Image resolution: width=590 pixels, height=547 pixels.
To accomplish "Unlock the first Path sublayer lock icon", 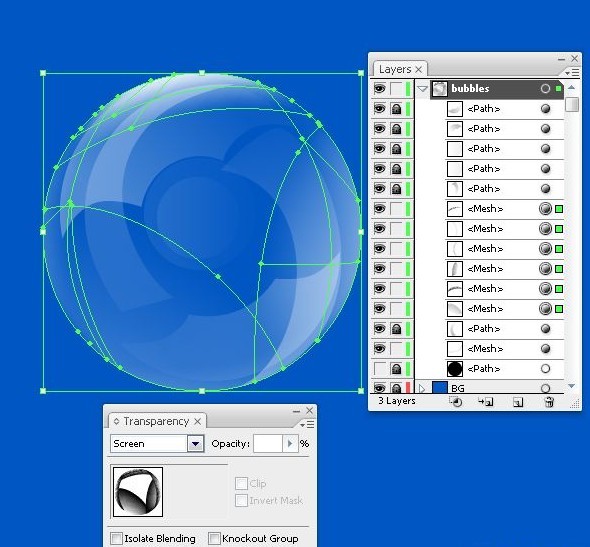I will click(x=396, y=109).
